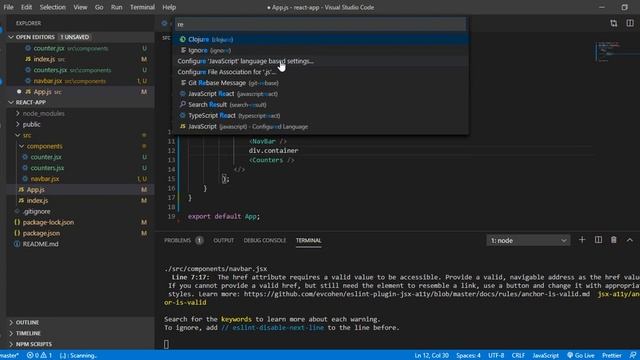Image resolution: width=640 pixels, height=360 pixels.
Task: Open the eslint-plugin-jsx-a11y GitHub link
Action: [417, 294]
